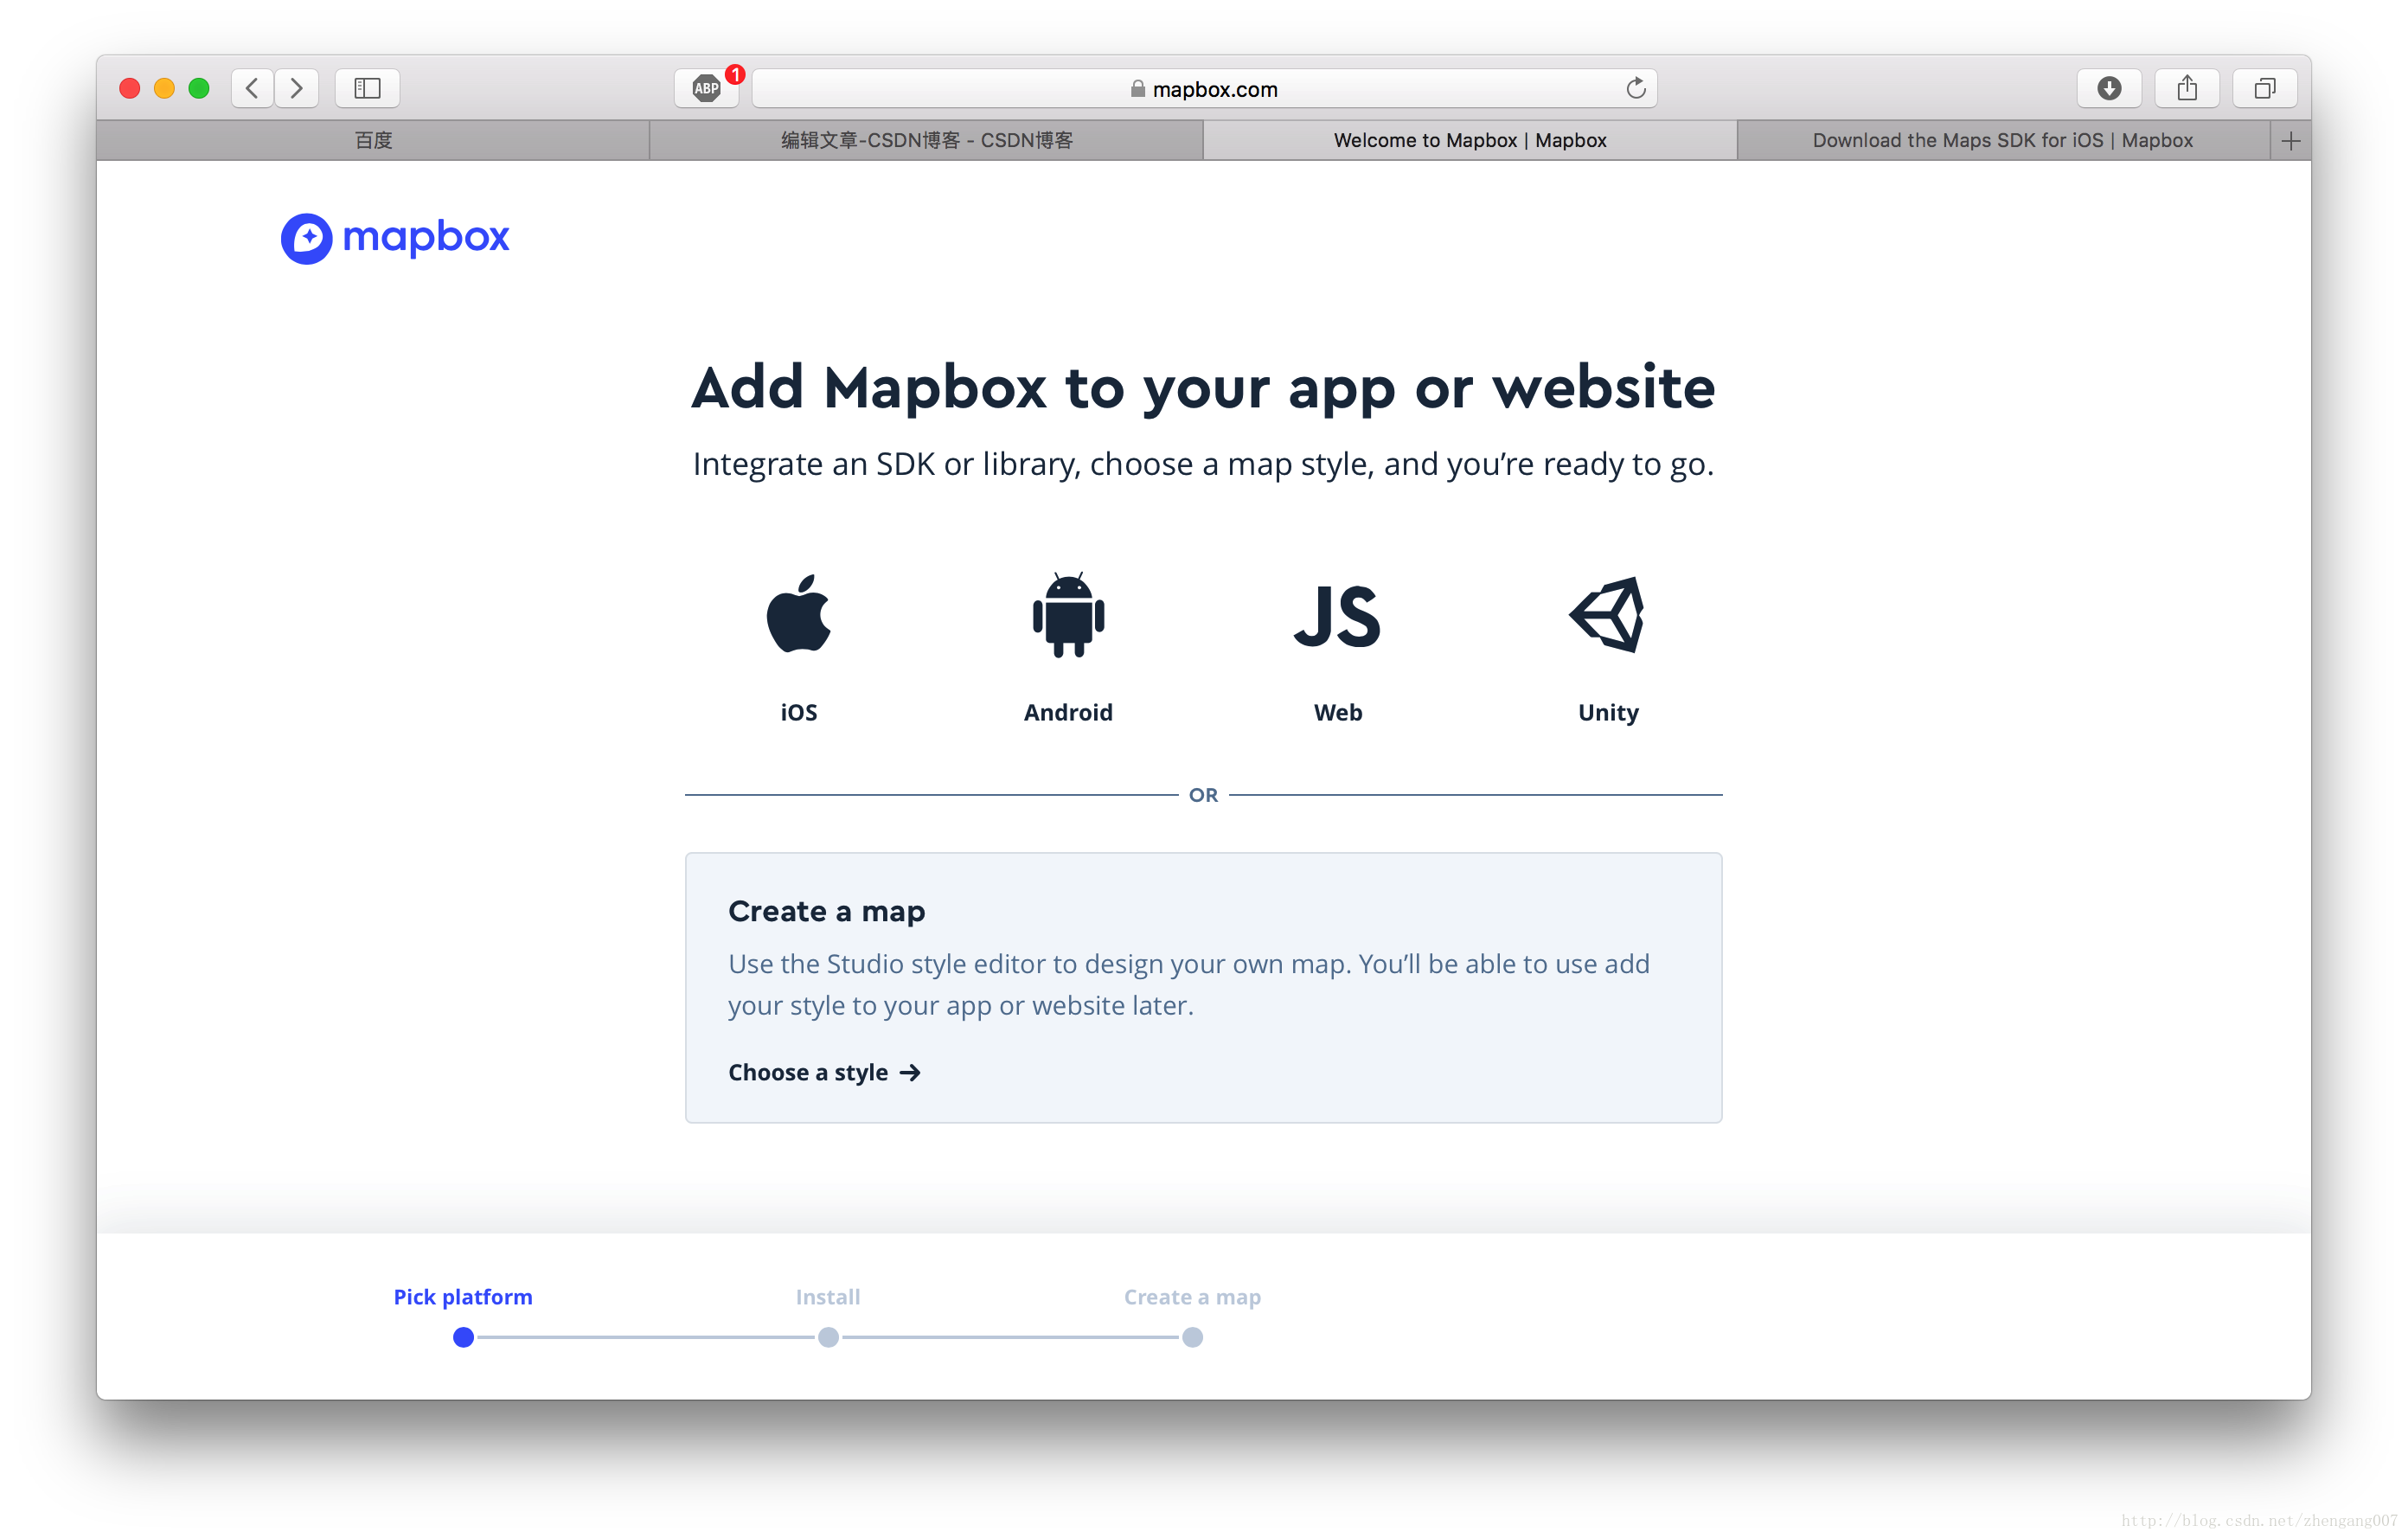Switch to the CSDN博客 edit tab
The height and width of the screenshot is (1538, 2408).
click(x=926, y=141)
